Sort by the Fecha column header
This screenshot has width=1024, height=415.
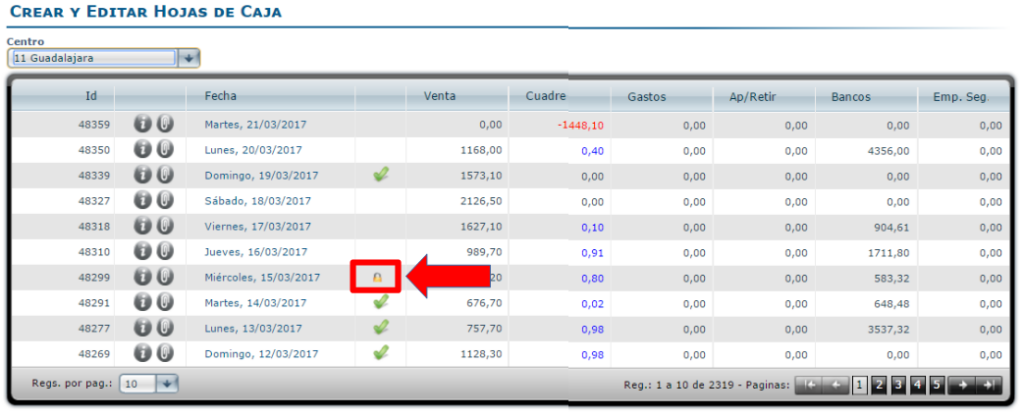220,97
